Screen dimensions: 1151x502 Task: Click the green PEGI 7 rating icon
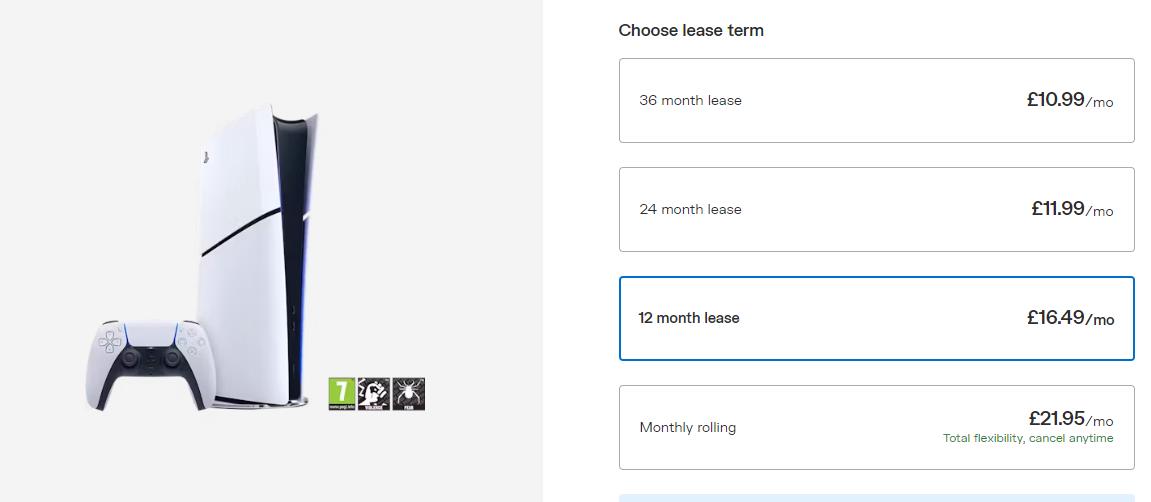pos(341,393)
